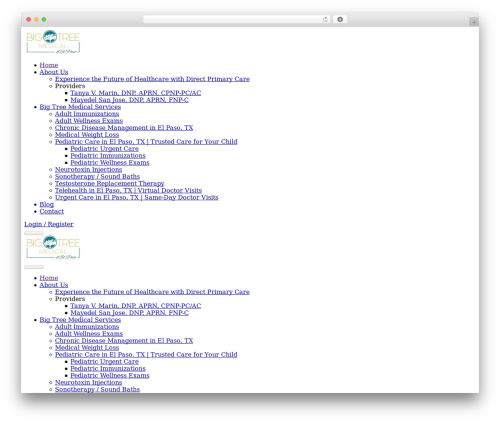Open second Pediatric Care in El Paso link
Viewport: 500px width, 423px height.
(x=146, y=355)
